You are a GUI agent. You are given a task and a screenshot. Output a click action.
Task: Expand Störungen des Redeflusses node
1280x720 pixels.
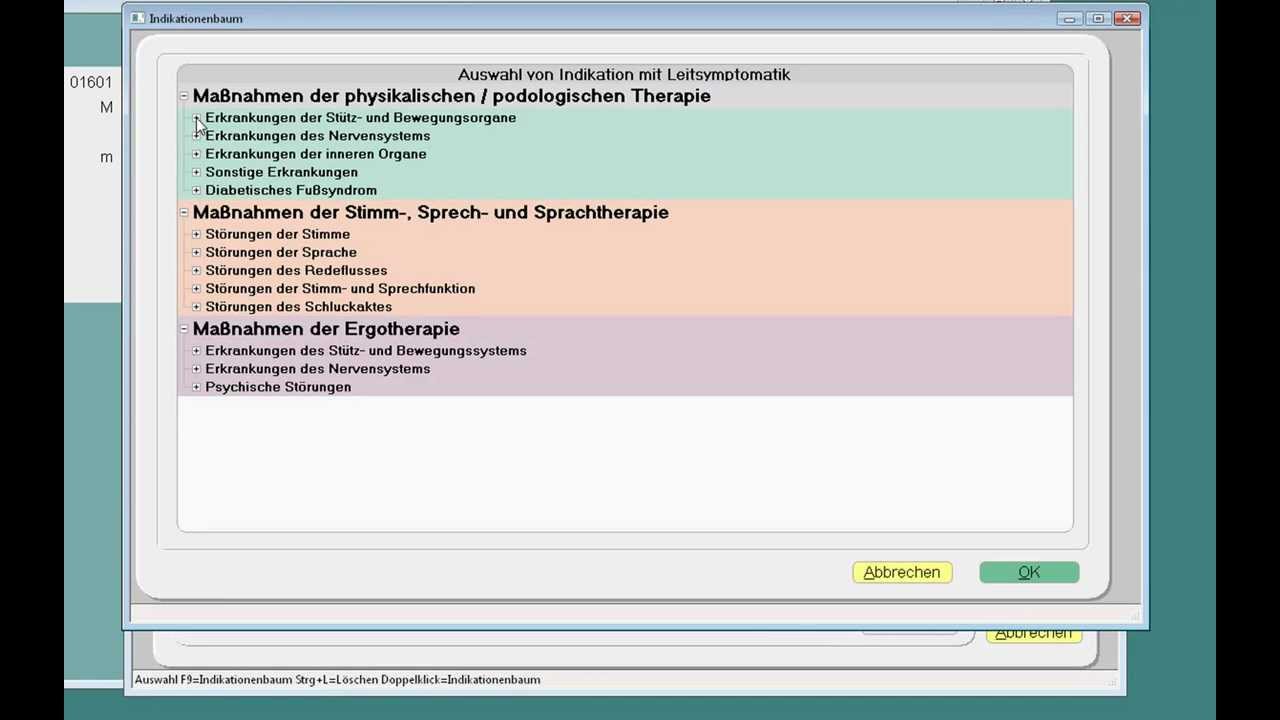click(x=196, y=270)
